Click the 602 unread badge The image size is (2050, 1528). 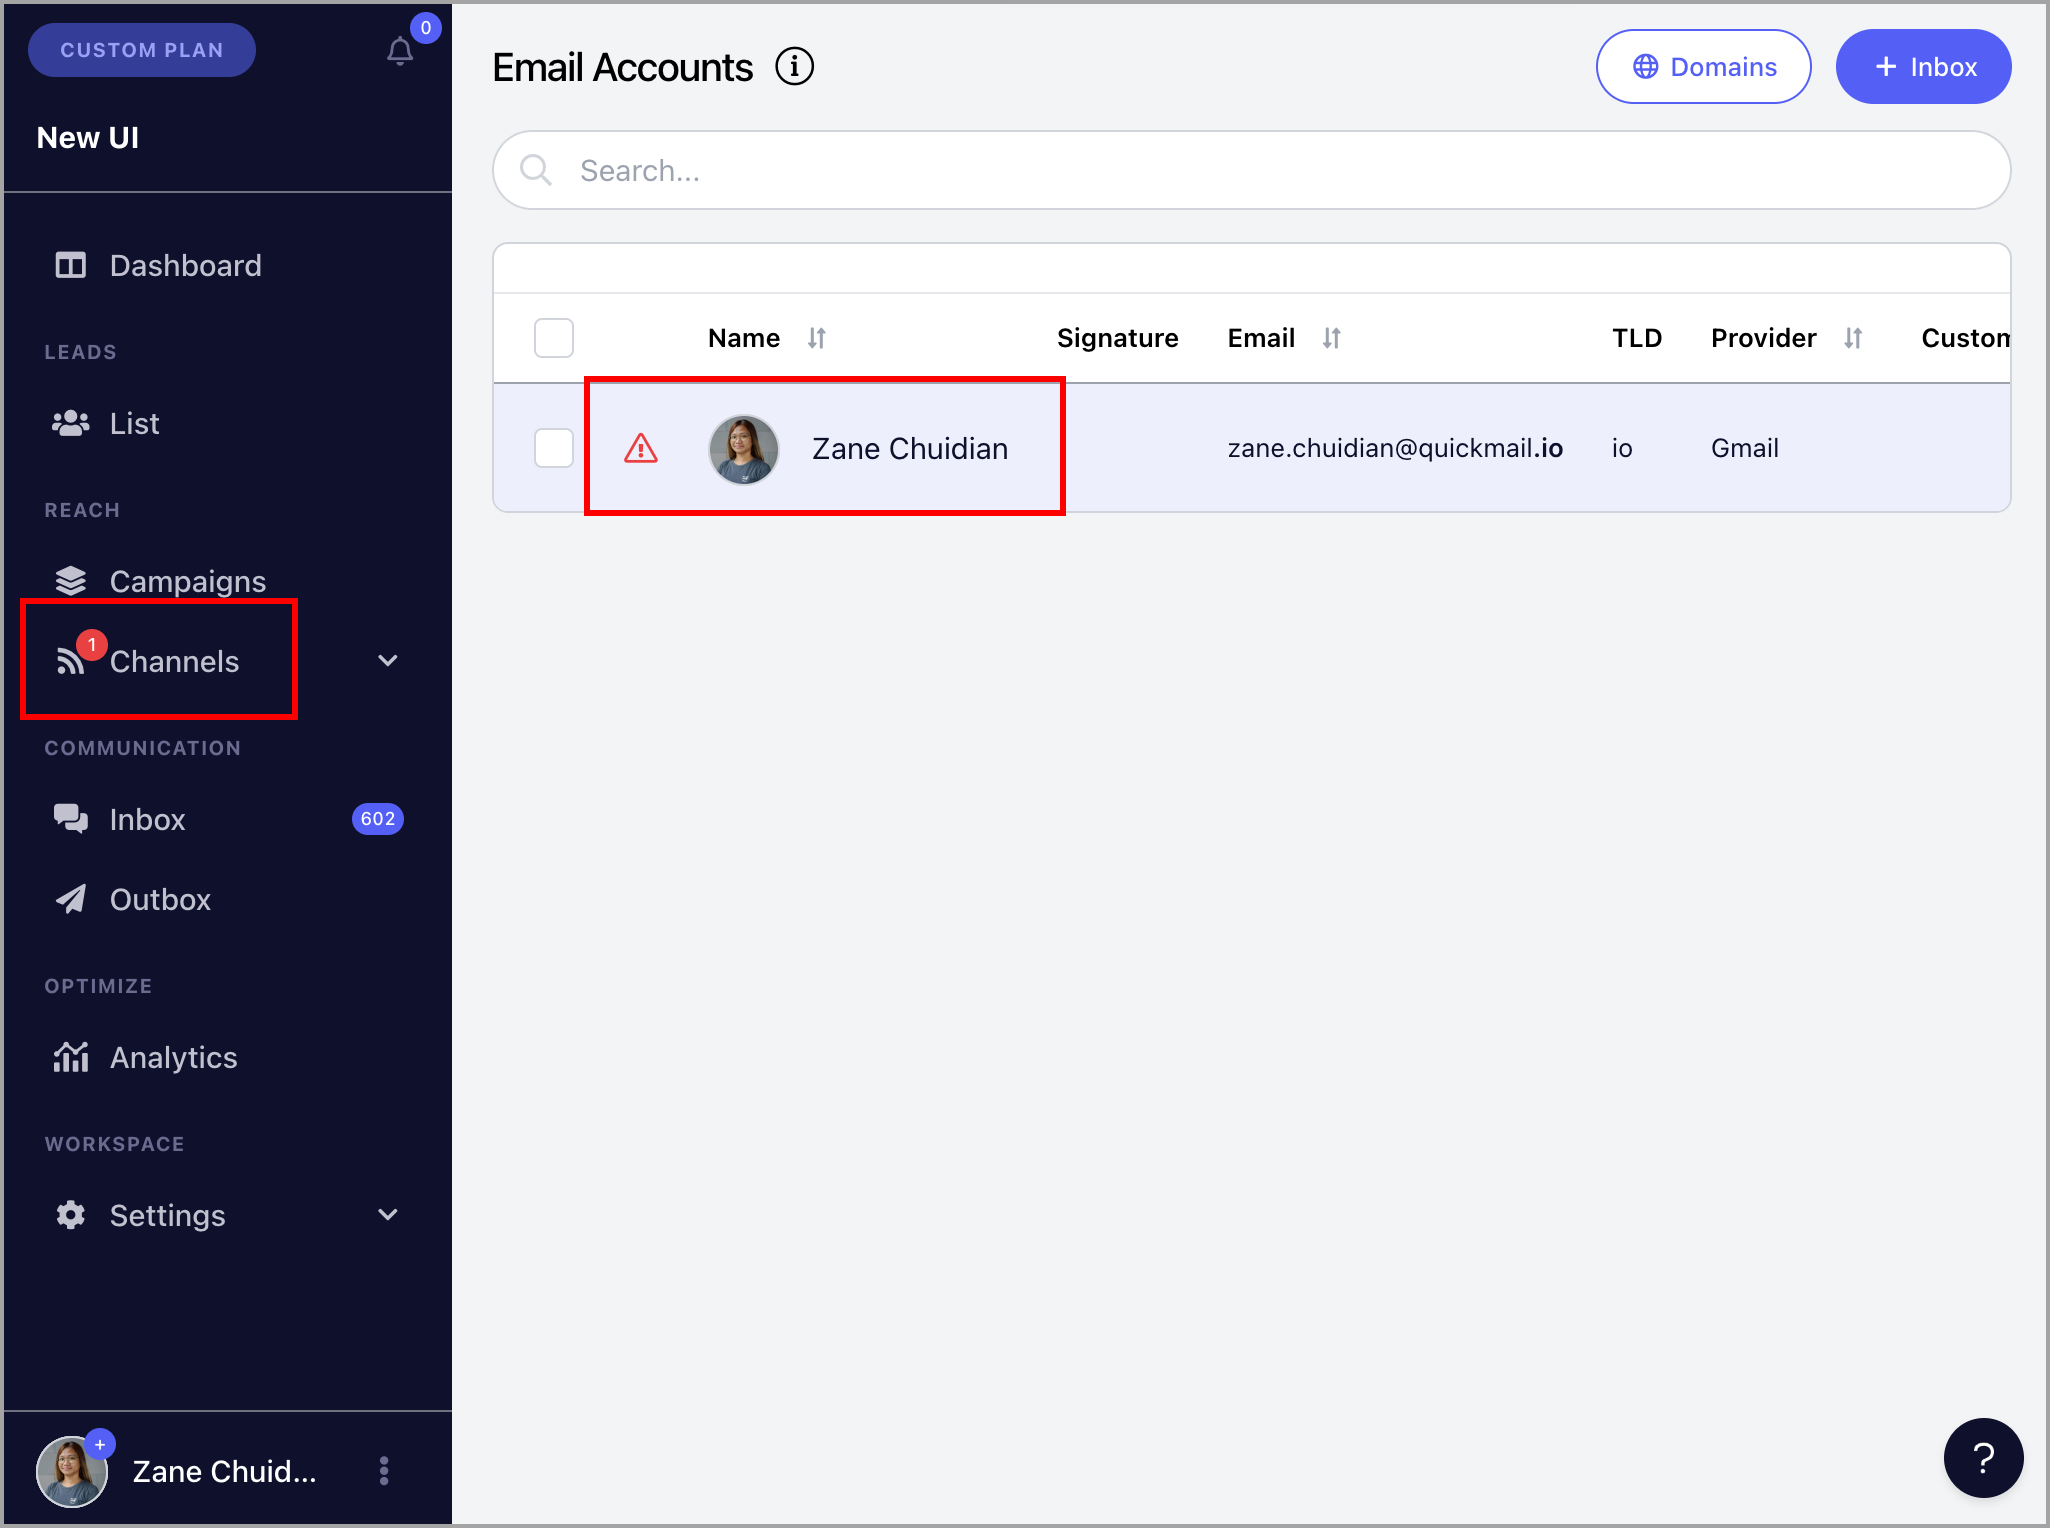(378, 819)
